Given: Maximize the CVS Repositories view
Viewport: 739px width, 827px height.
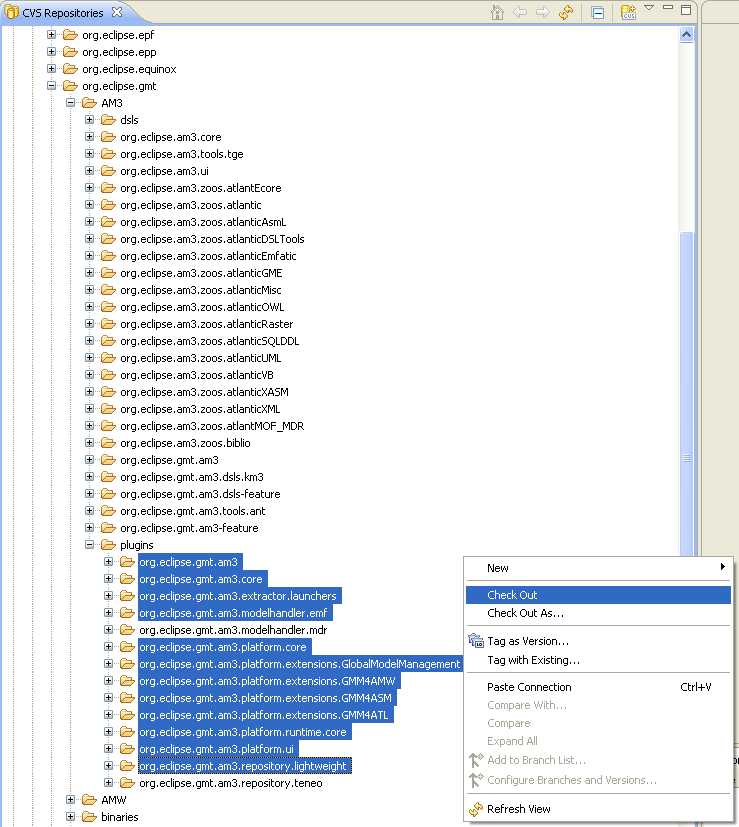Looking at the screenshot, I should (686, 10).
